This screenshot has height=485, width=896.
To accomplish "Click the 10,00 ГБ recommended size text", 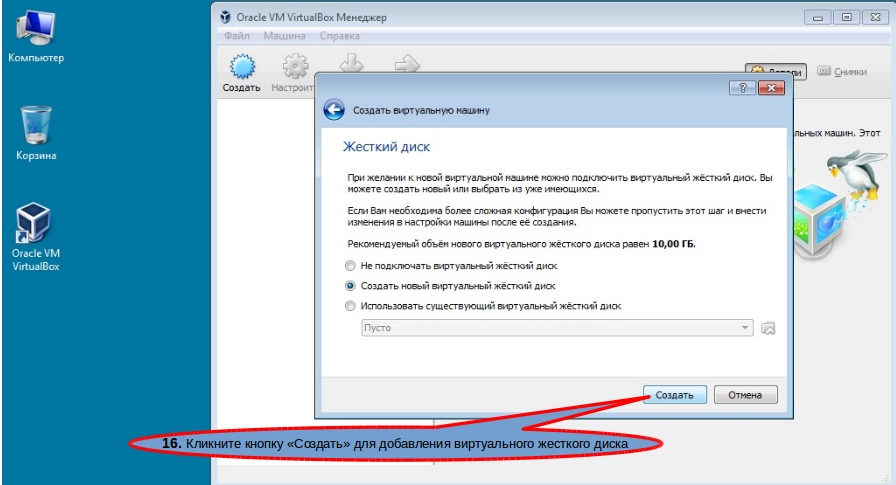I will [x=673, y=244].
